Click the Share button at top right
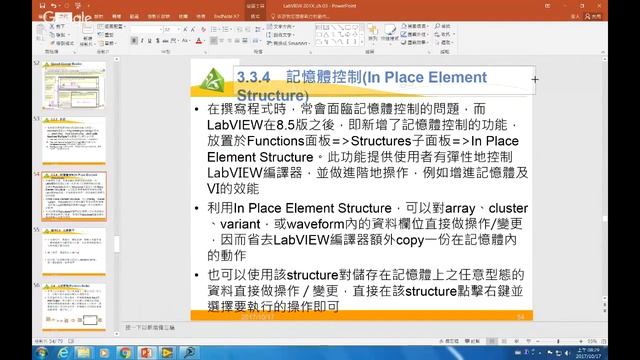Viewport: 640px width, 360px height. coord(593,16)
